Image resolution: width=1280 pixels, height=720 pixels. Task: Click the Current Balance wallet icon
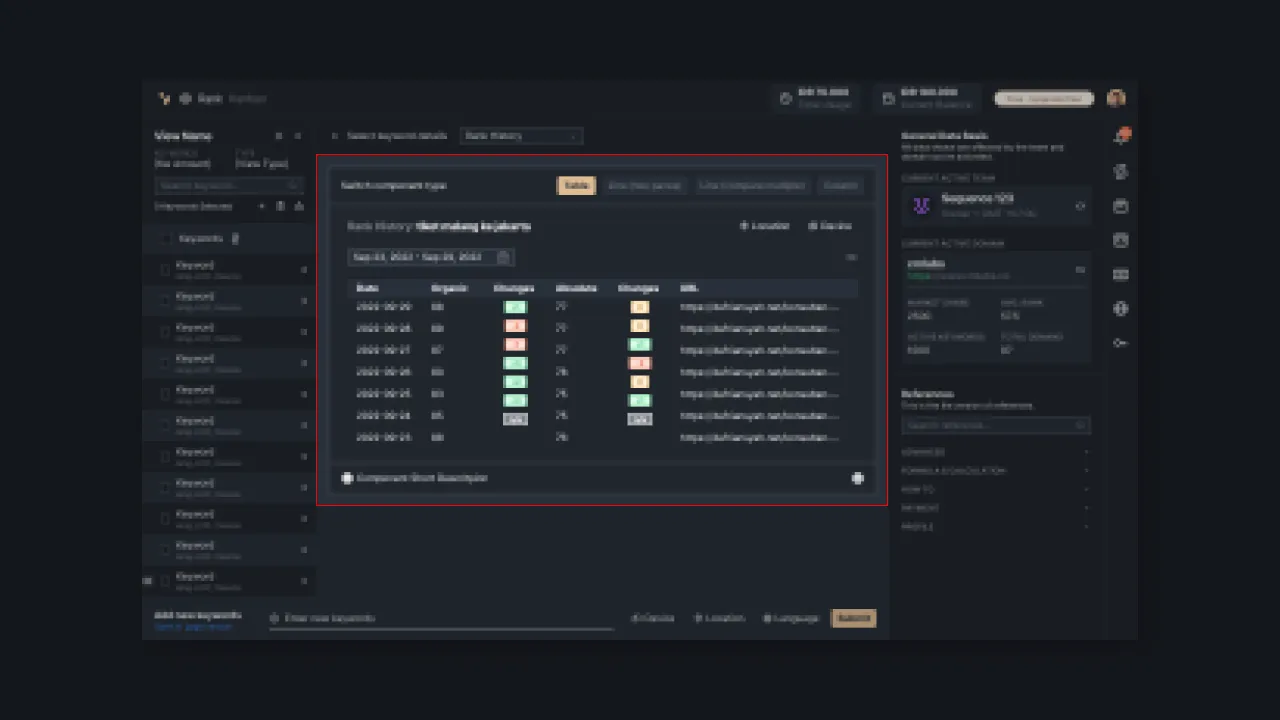point(888,99)
